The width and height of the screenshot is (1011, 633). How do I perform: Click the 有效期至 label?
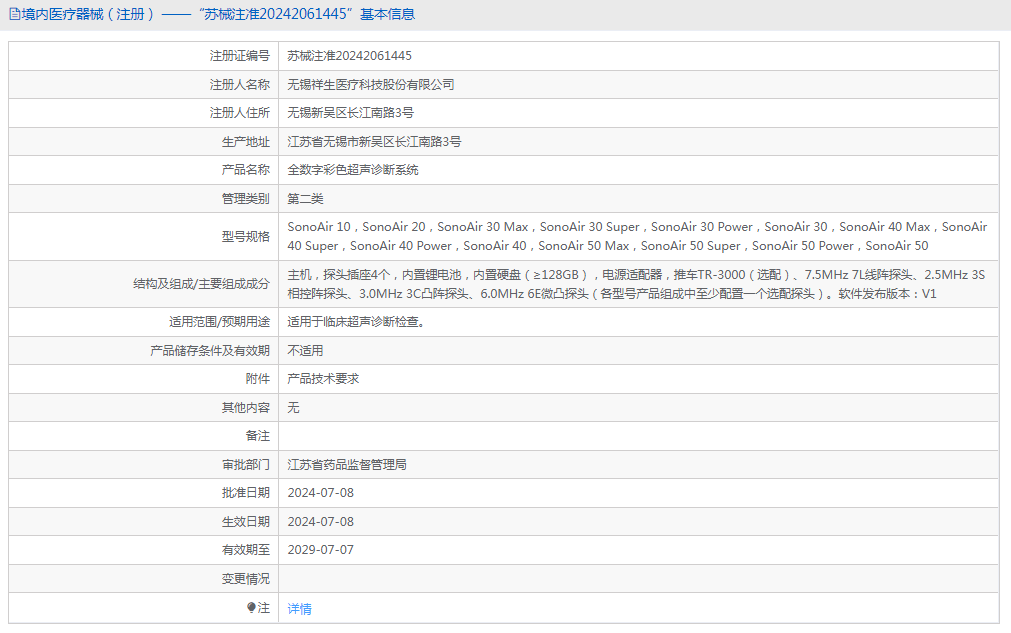pos(246,550)
